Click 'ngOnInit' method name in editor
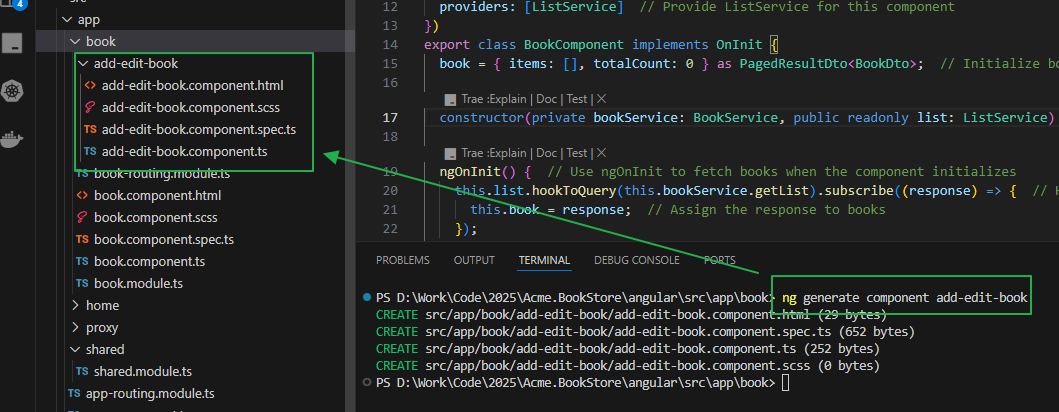This screenshot has height=412, width=1059. 470,172
